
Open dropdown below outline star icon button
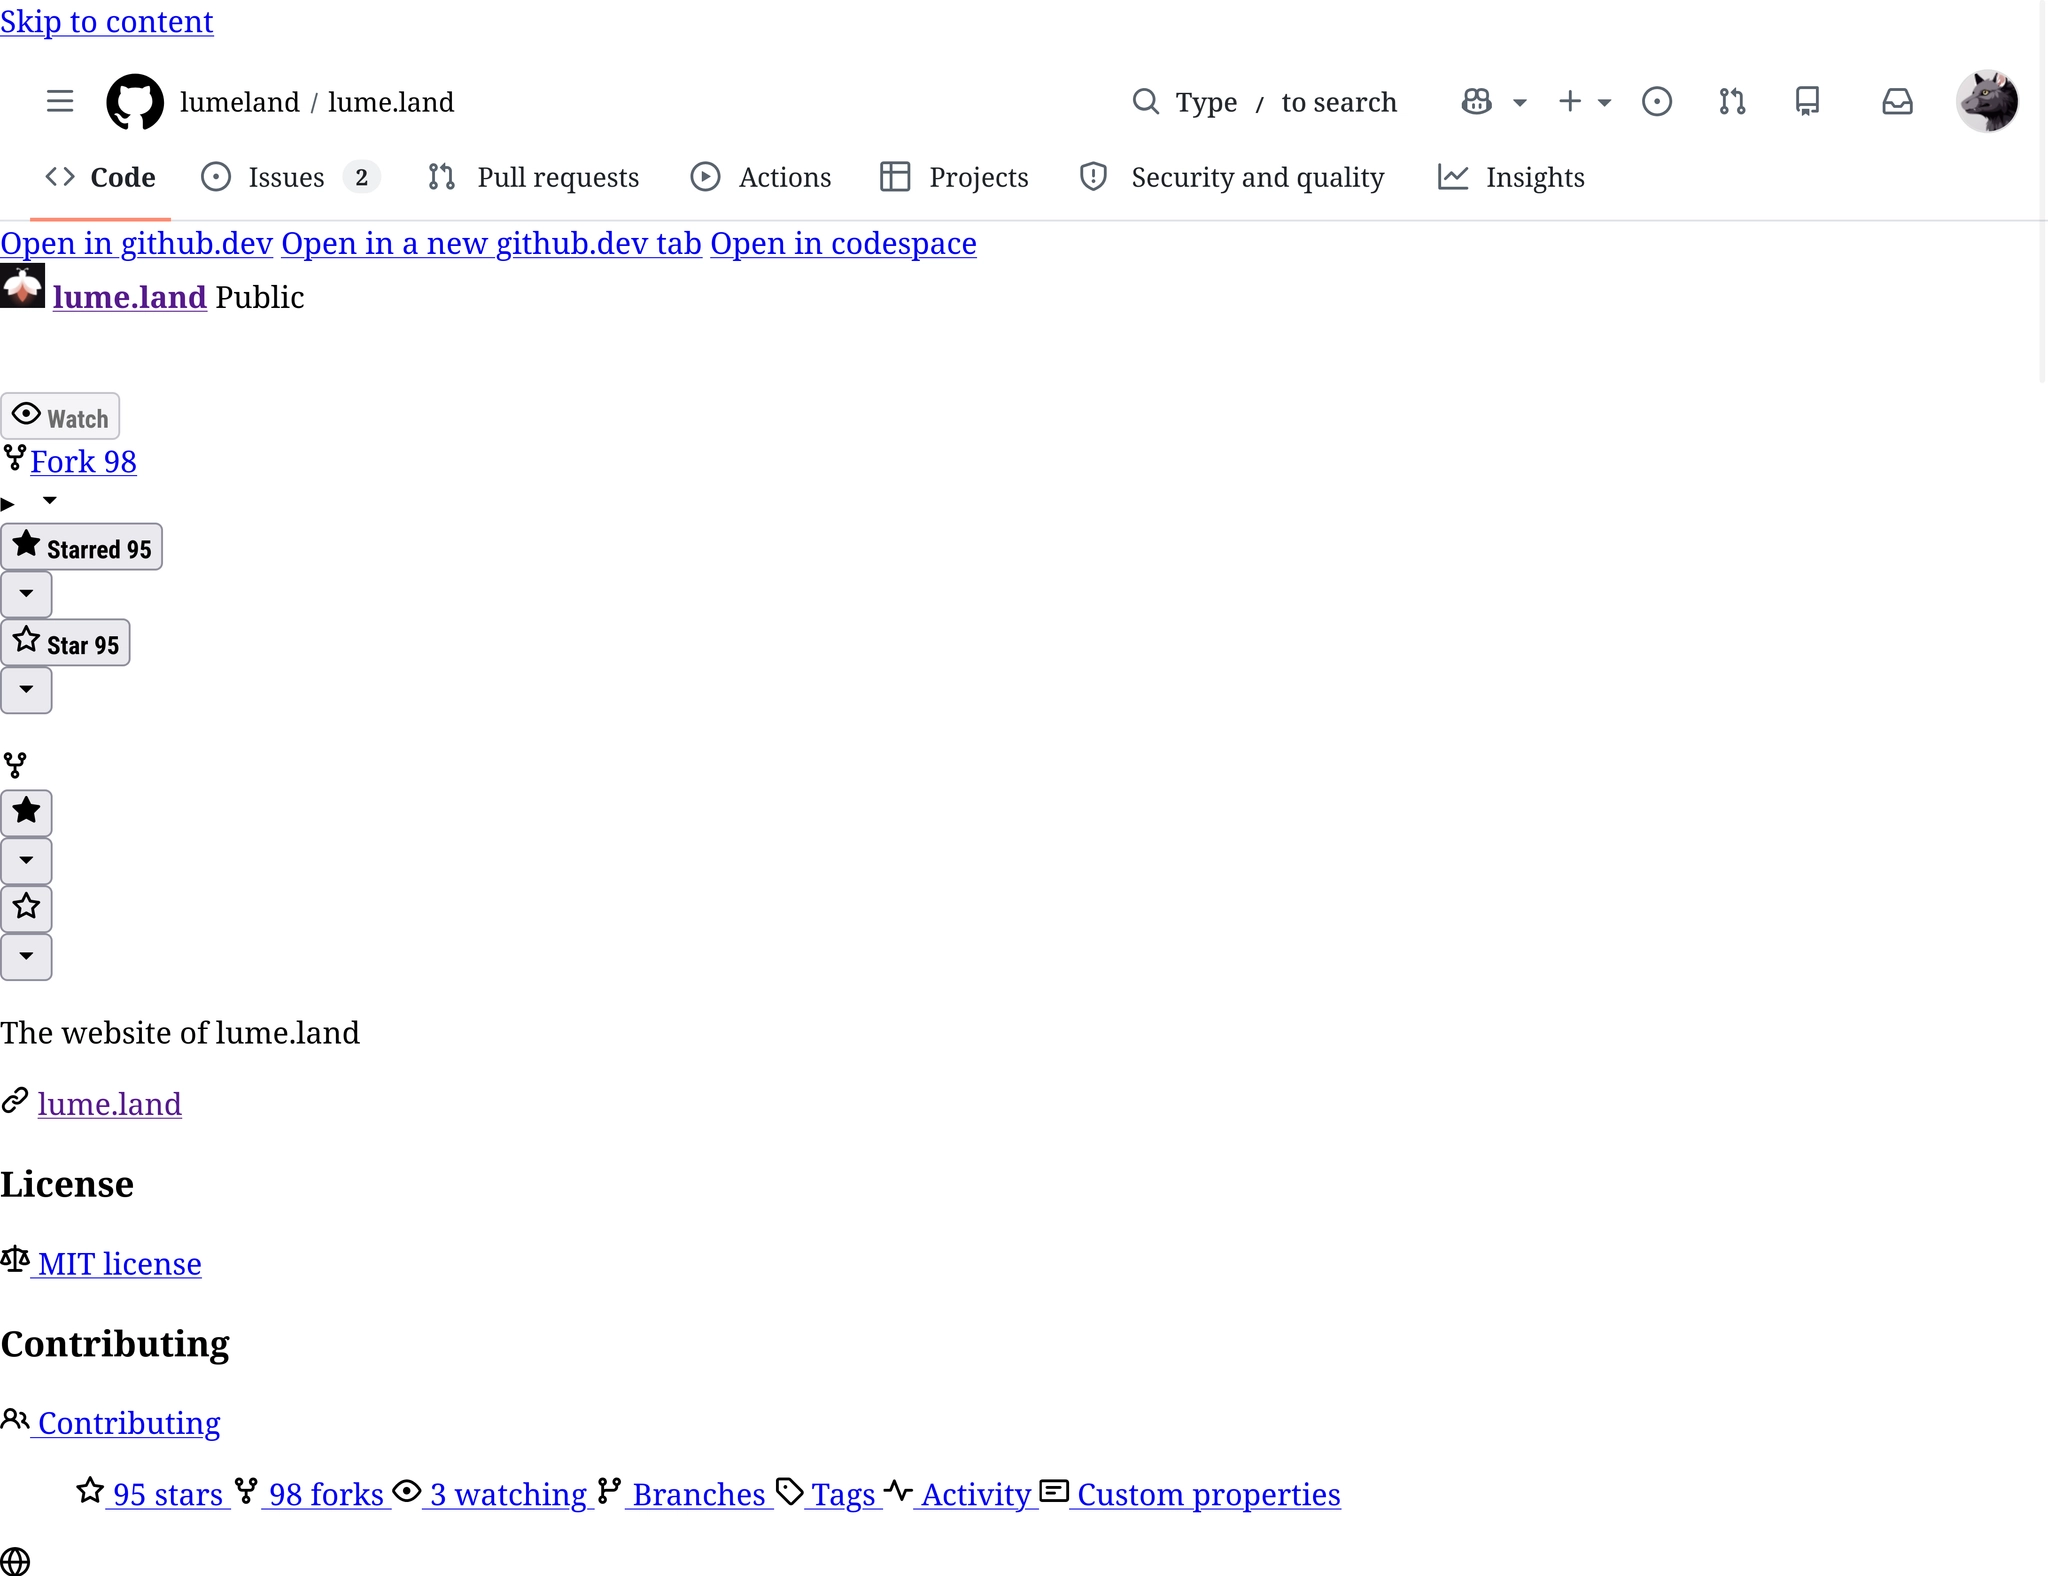pyautogui.click(x=26, y=956)
